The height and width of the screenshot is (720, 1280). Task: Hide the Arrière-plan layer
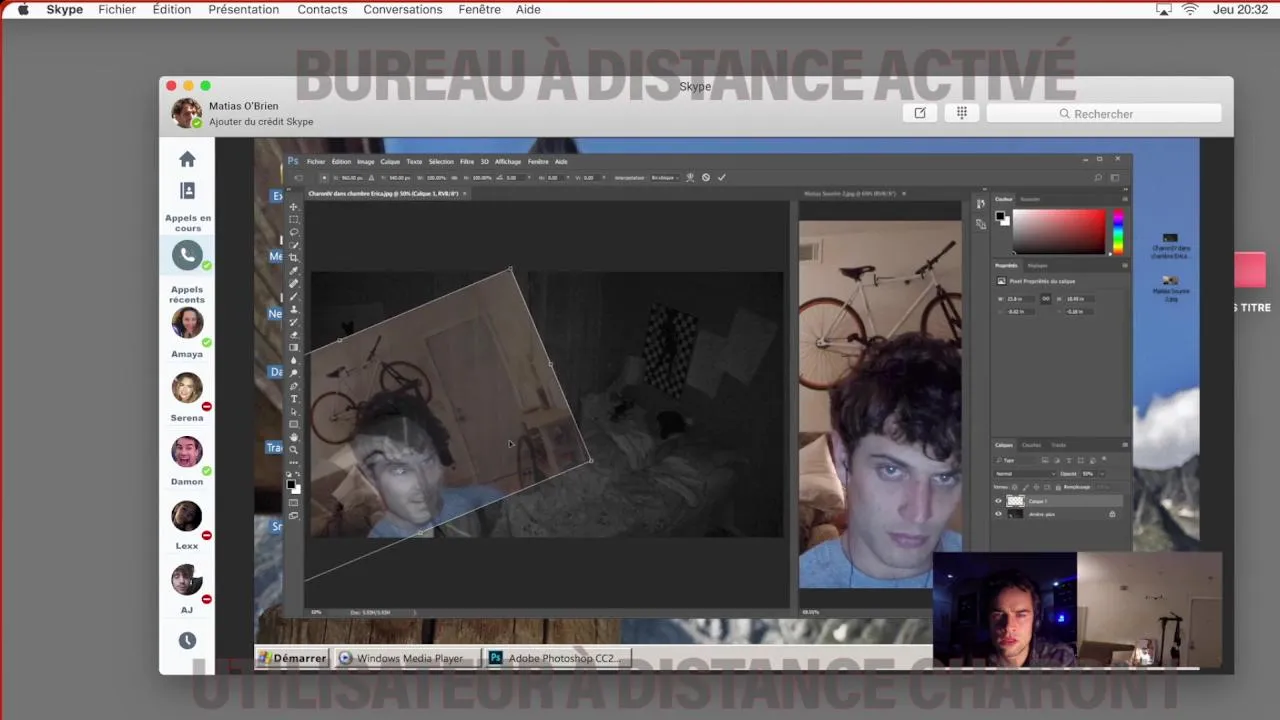point(998,514)
